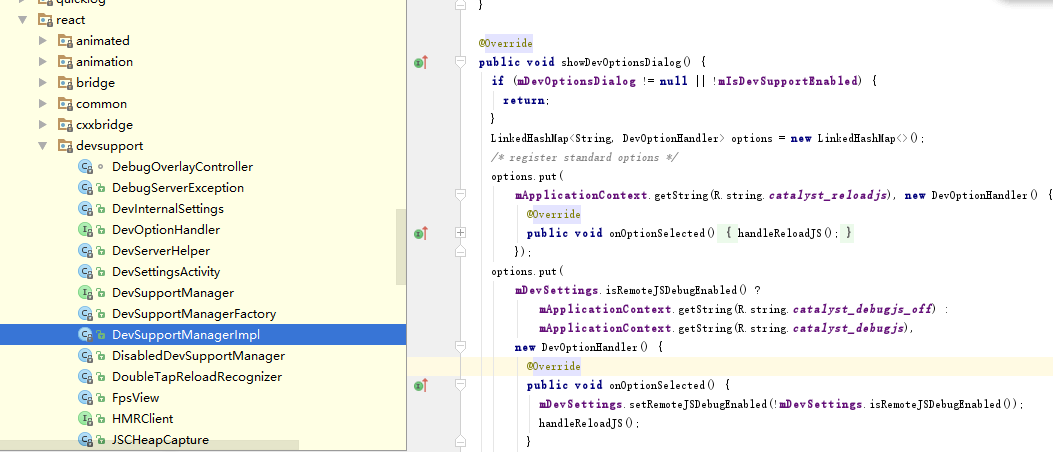Open DevServerHelper file

[x=161, y=251]
